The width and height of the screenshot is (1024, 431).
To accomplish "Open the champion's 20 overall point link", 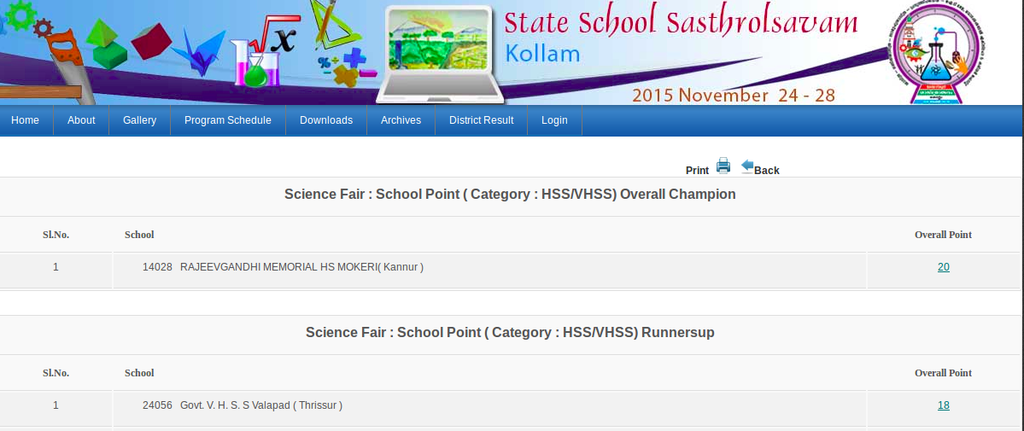I will (943, 267).
